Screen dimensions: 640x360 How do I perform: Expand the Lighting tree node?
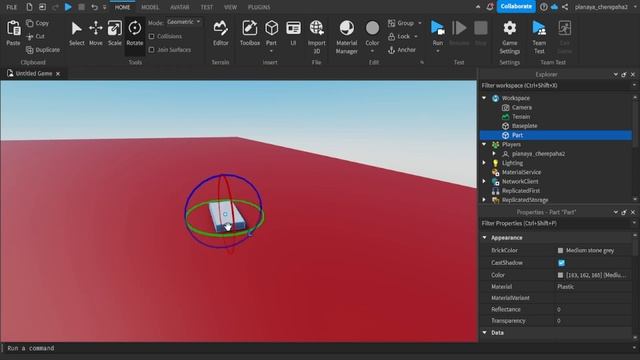[x=484, y=163]
